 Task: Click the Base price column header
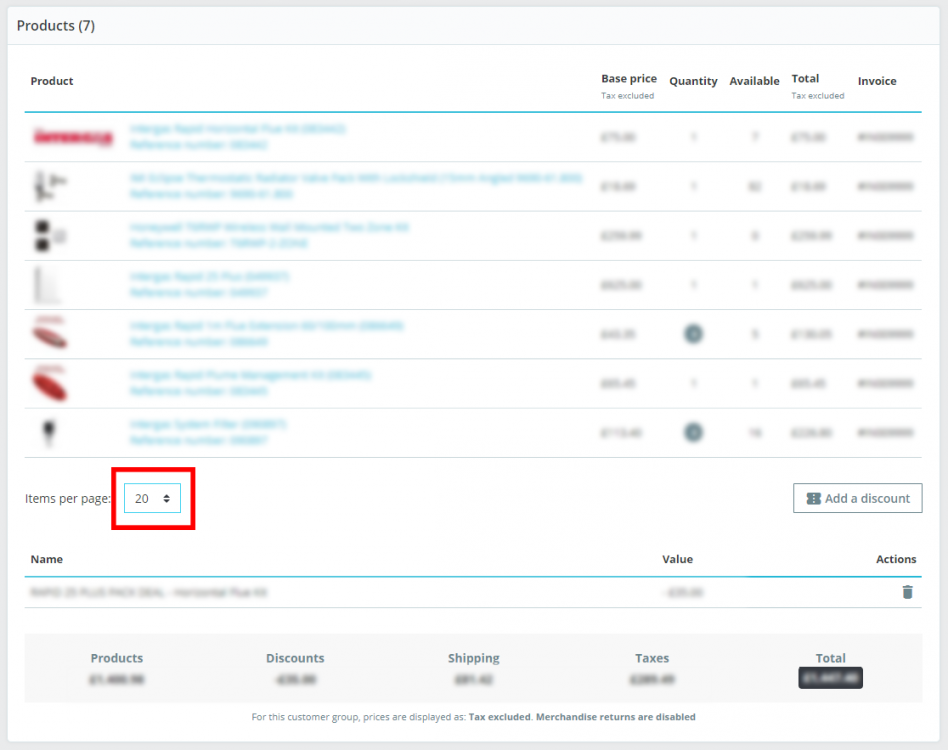tap(629, 79)
